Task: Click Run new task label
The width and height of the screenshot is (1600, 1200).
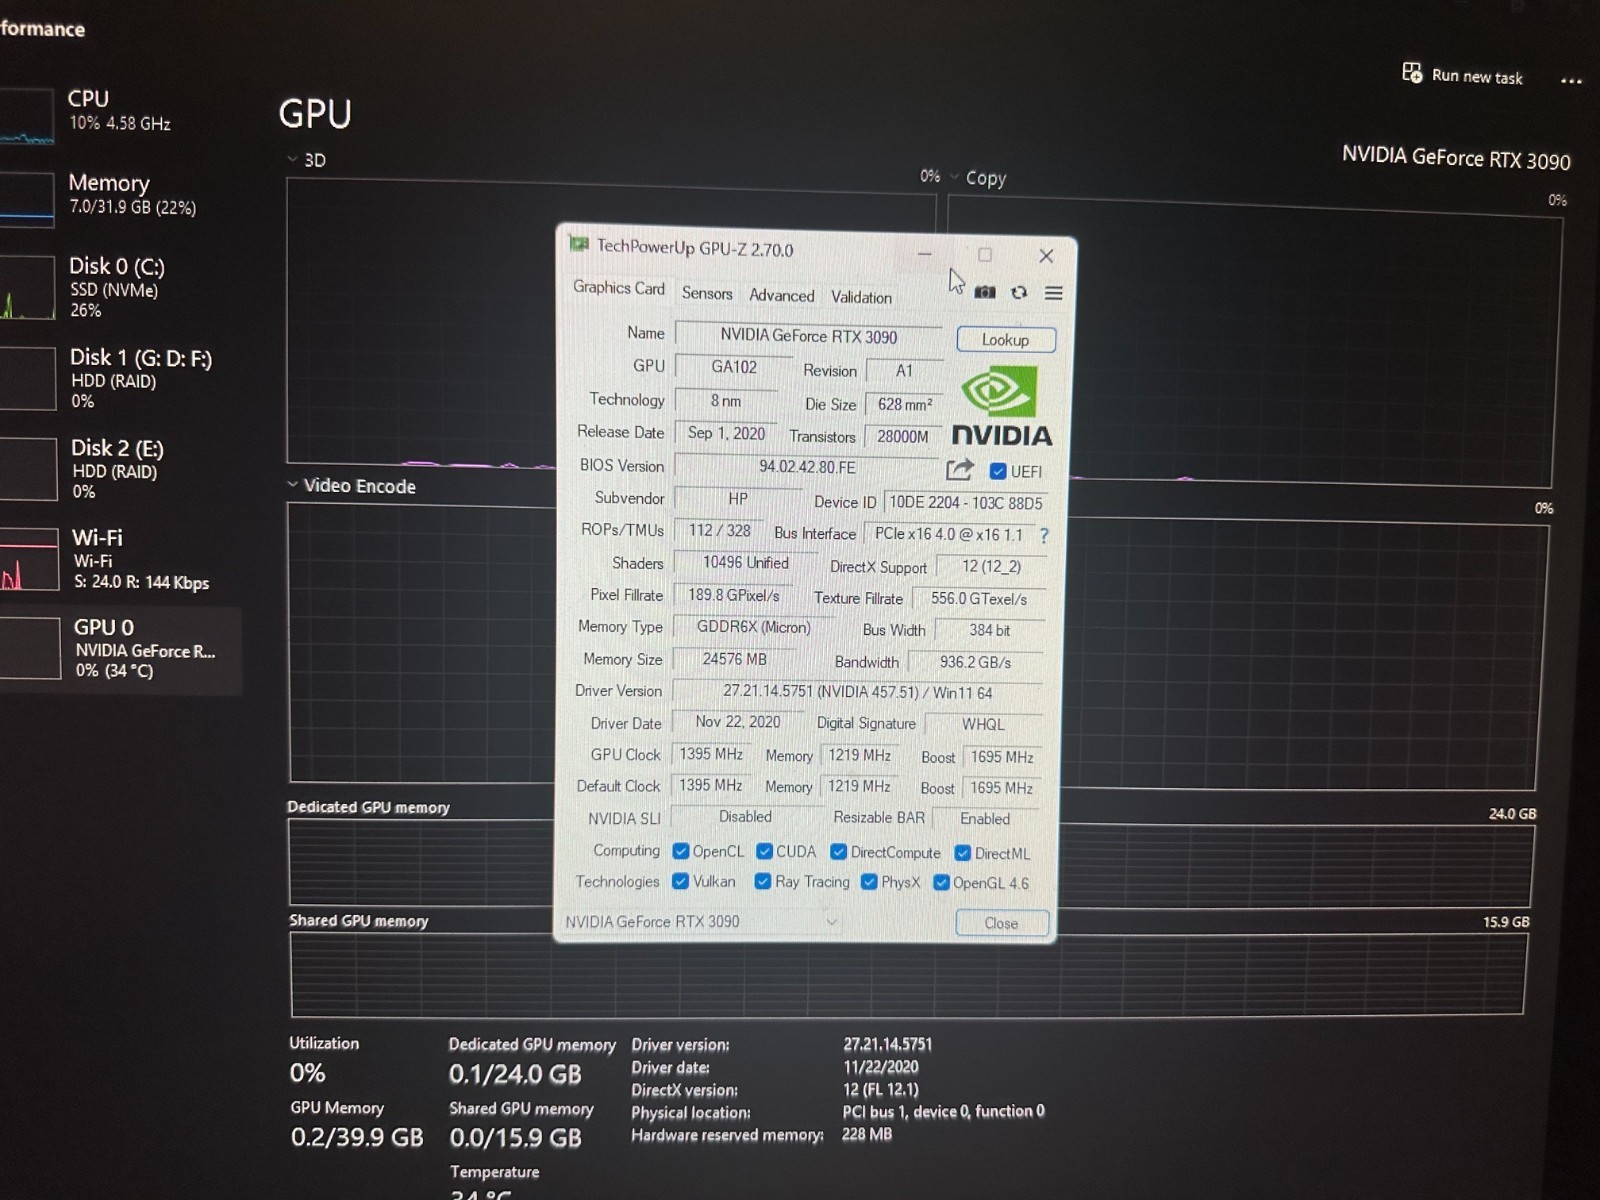Action: pos(1477,77)
